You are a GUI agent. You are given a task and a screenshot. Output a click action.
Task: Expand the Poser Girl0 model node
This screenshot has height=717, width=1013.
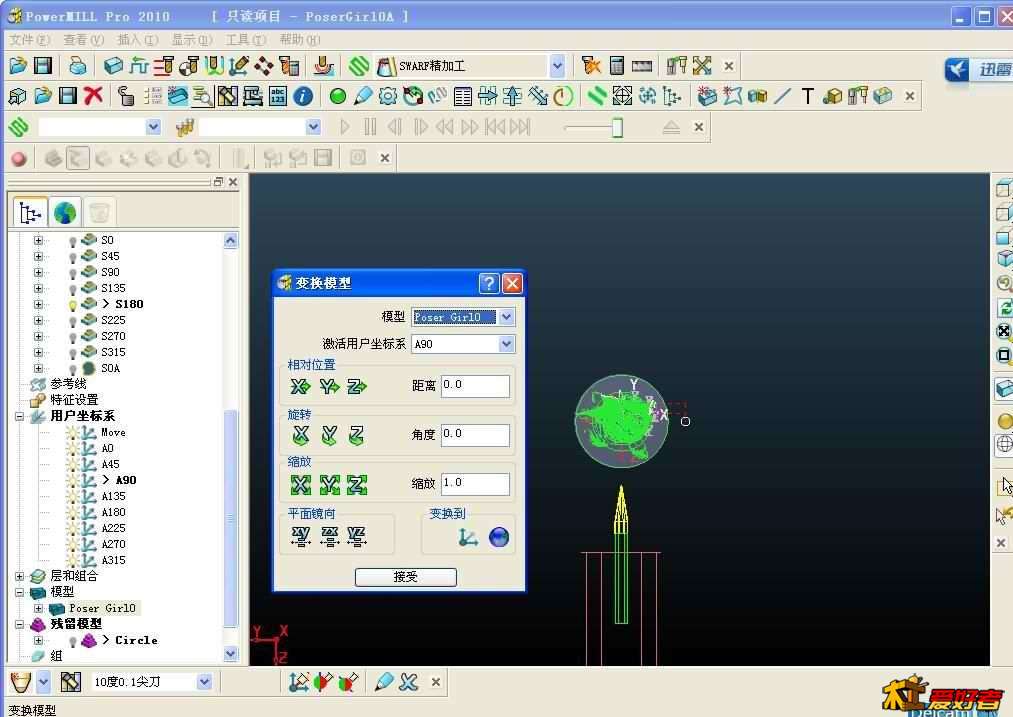pos(38,608)
